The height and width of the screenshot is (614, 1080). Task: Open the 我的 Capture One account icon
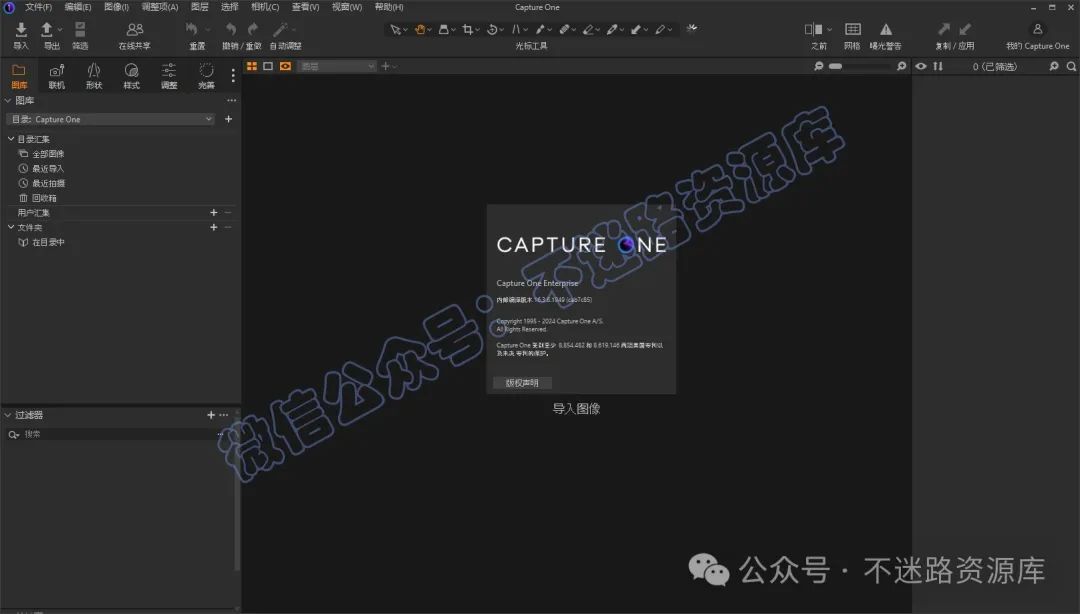pos(1037,29)
